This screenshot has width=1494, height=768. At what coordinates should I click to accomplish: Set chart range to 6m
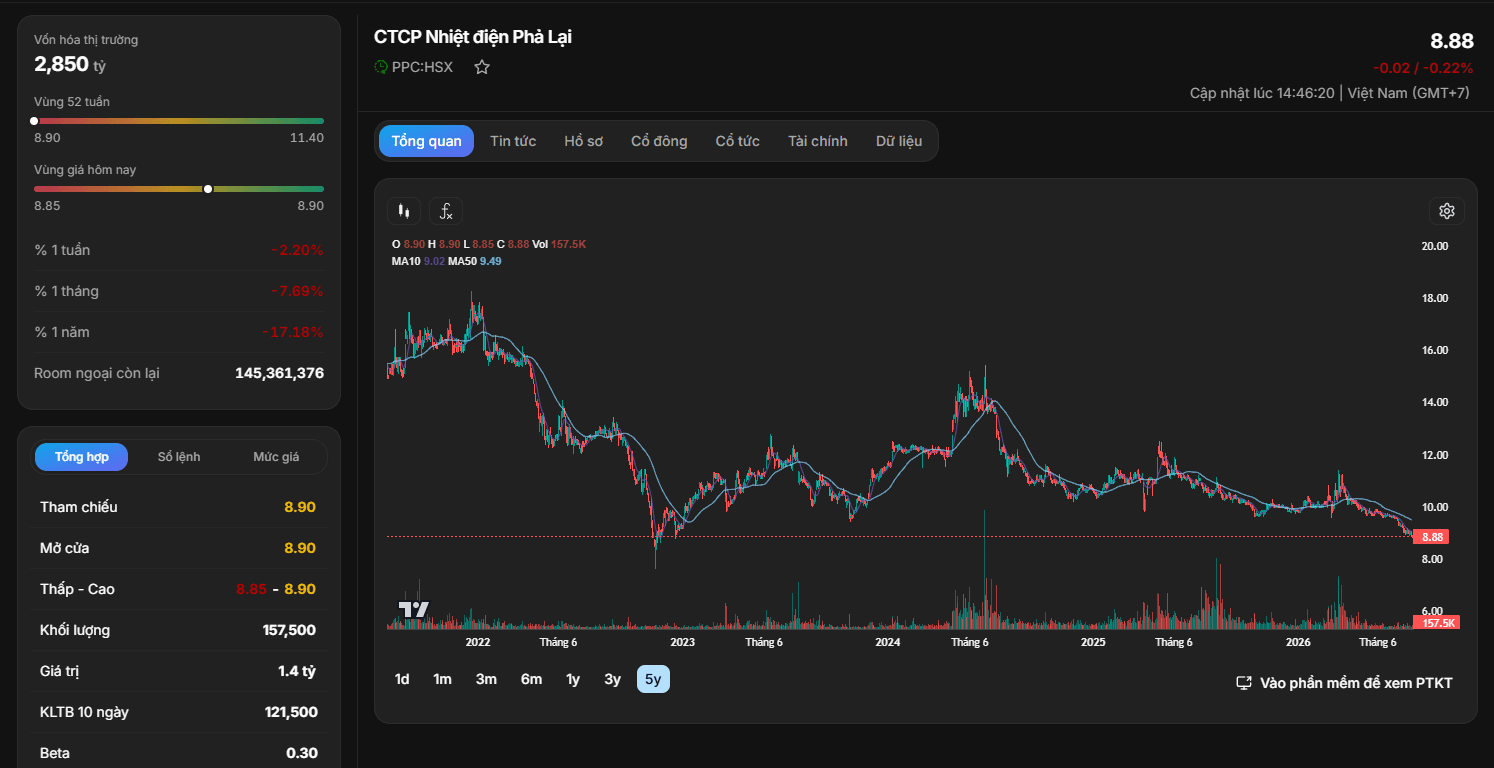click(531, 679)
